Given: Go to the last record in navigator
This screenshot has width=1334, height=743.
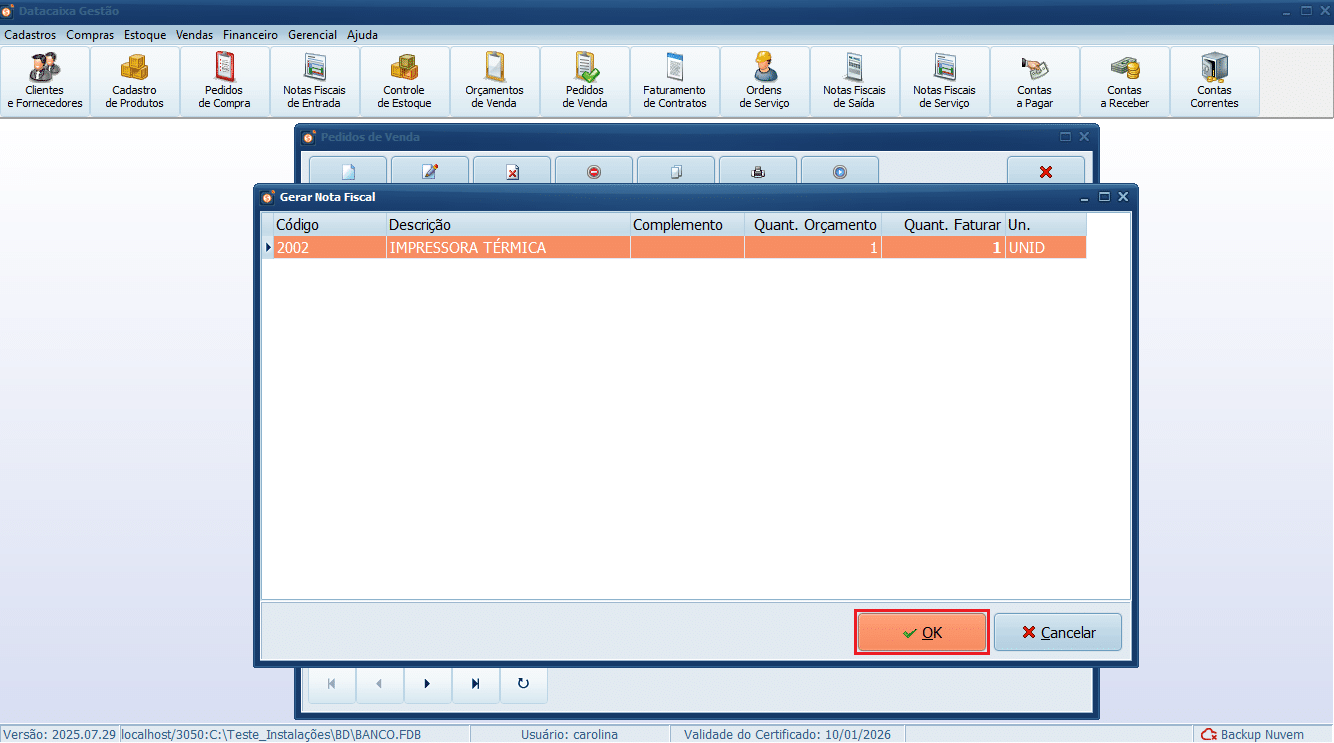Looking at the screenshot, I should (x=476, y=684).
